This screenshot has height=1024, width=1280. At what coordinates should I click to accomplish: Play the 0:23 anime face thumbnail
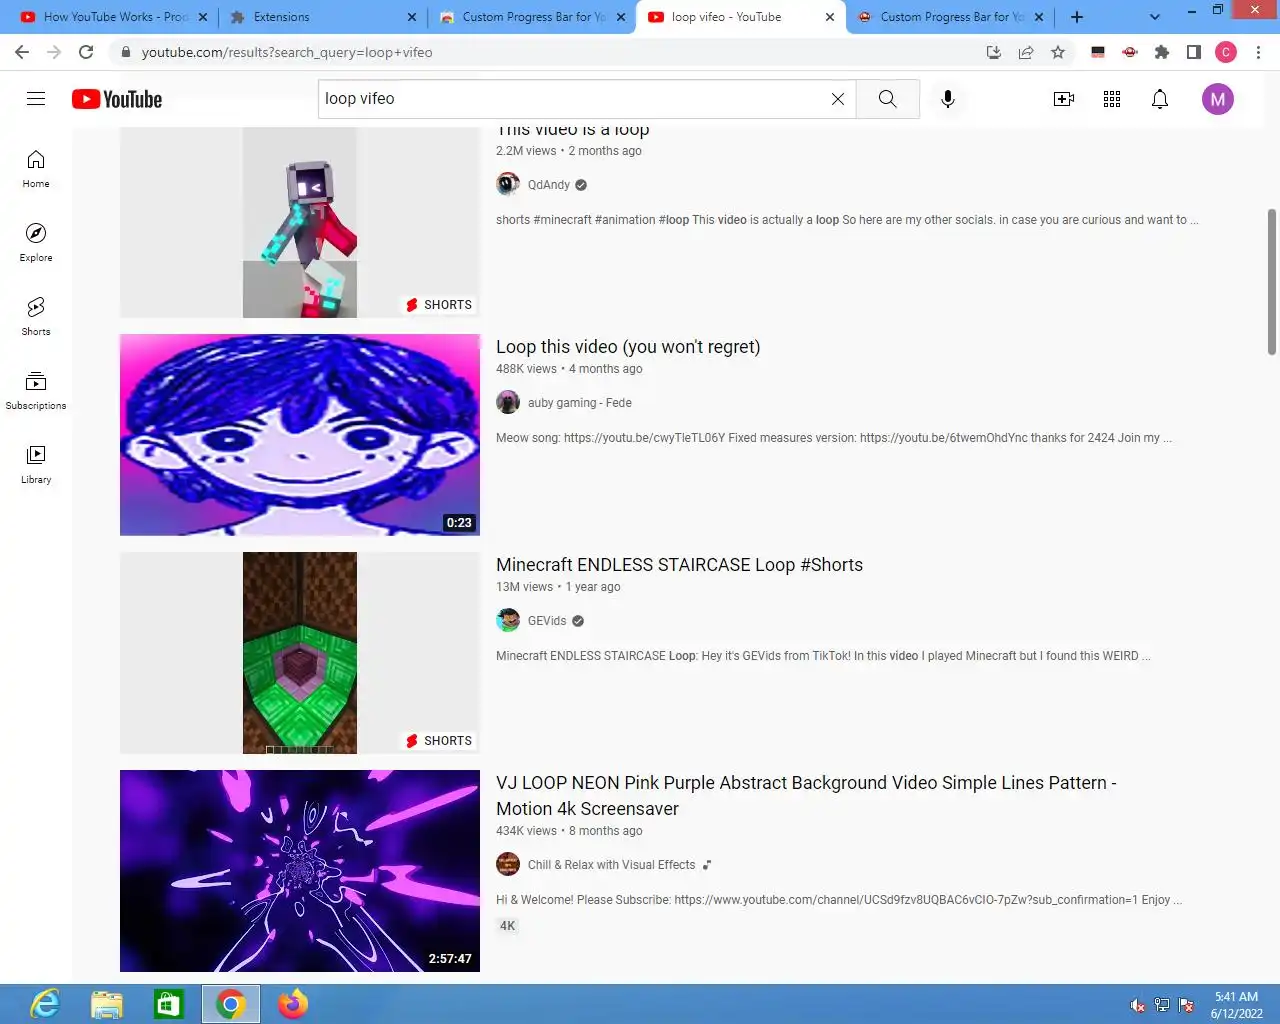tap(300, 435)
